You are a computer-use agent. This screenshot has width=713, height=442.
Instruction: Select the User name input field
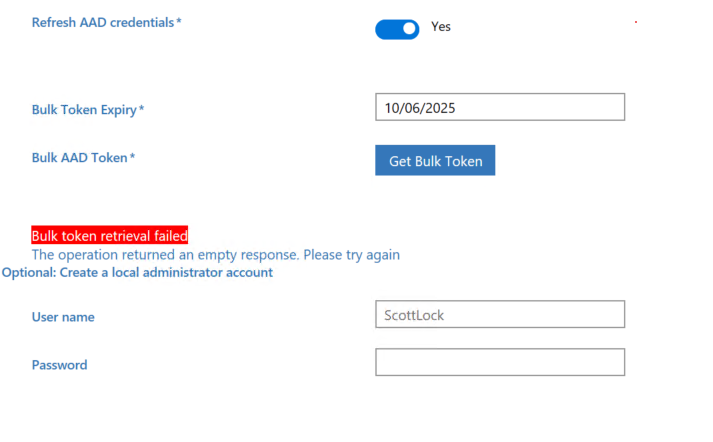500,314
